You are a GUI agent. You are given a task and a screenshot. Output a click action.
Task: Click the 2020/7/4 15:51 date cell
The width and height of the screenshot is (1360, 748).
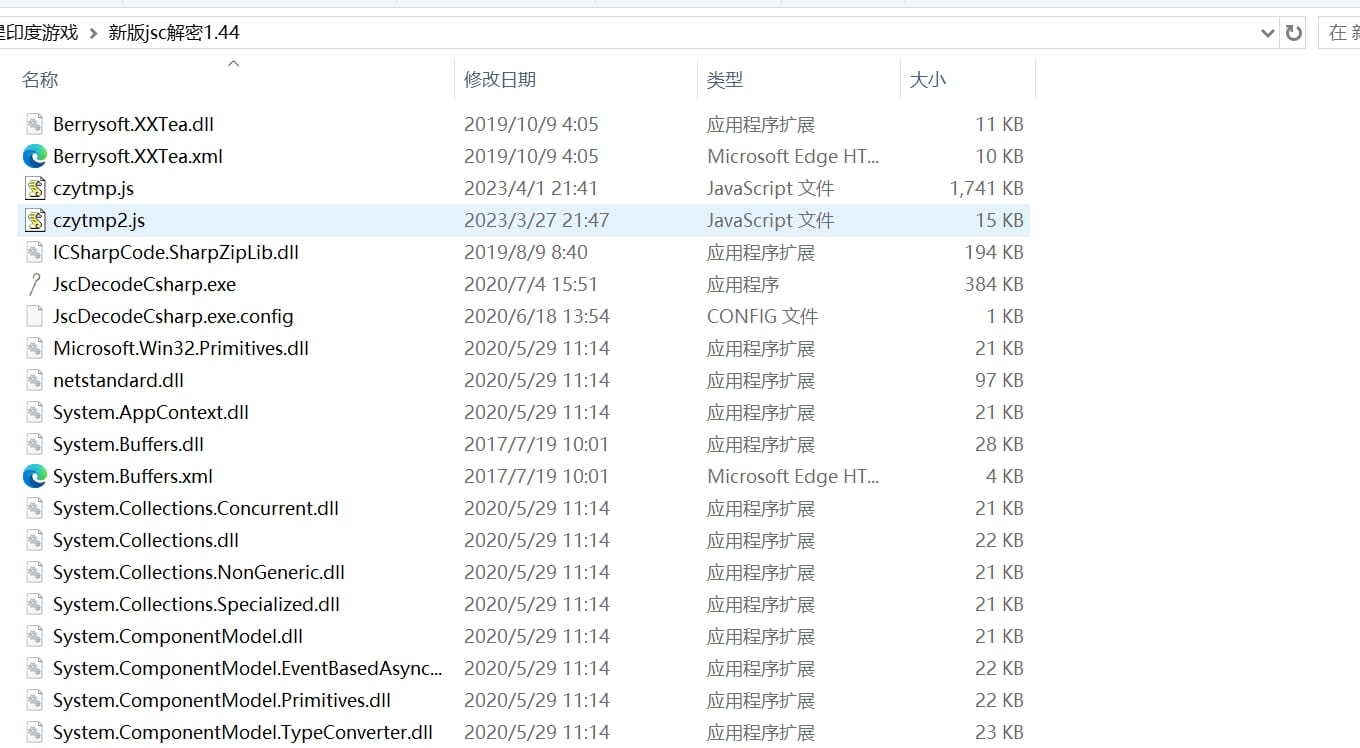click(x=531, y=284)
